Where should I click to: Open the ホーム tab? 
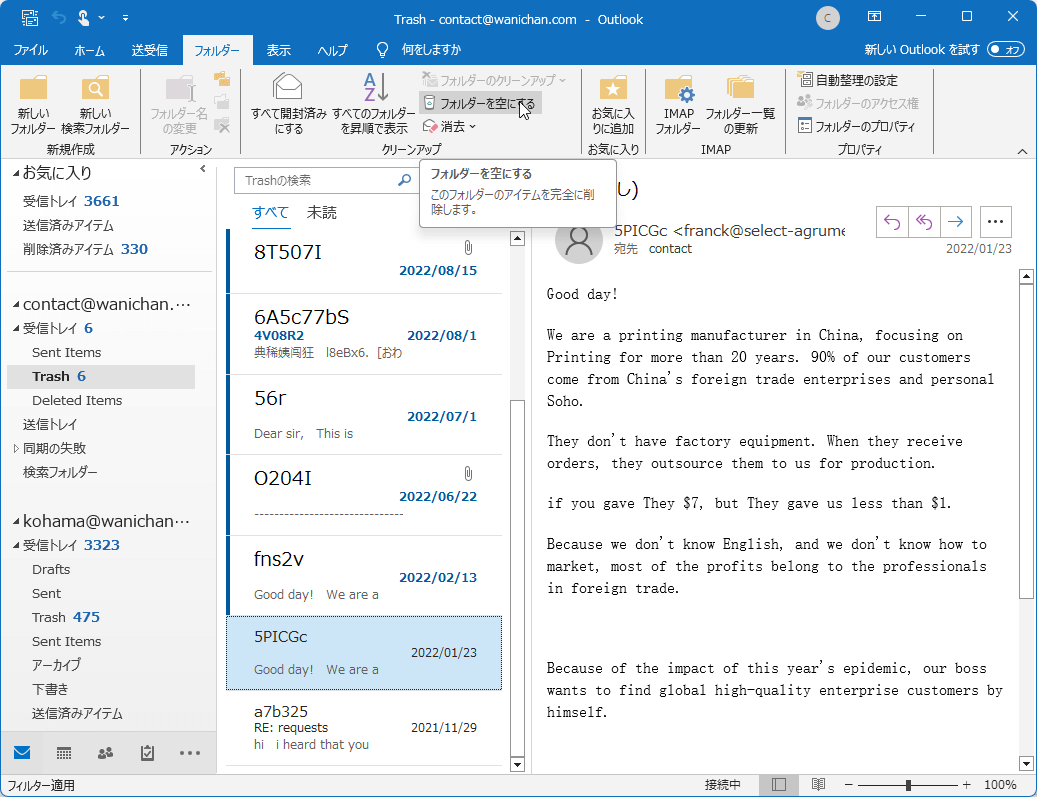coord(89,50)
